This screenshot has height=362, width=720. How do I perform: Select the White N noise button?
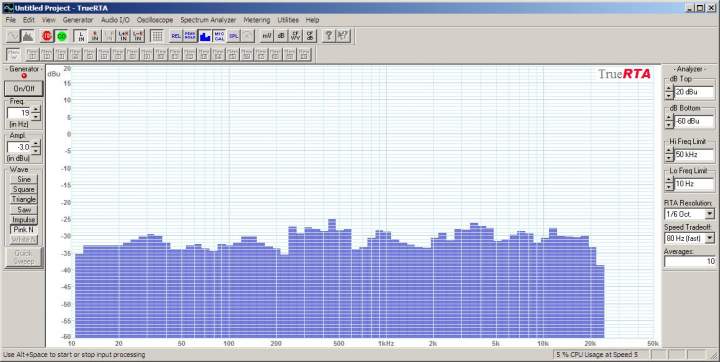[x=24, y=240]
